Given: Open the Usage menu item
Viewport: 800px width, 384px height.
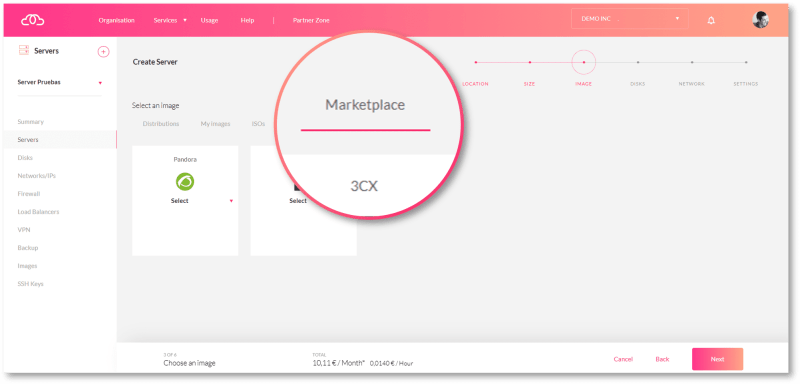Looking at the screenshot, I should 209,20.
